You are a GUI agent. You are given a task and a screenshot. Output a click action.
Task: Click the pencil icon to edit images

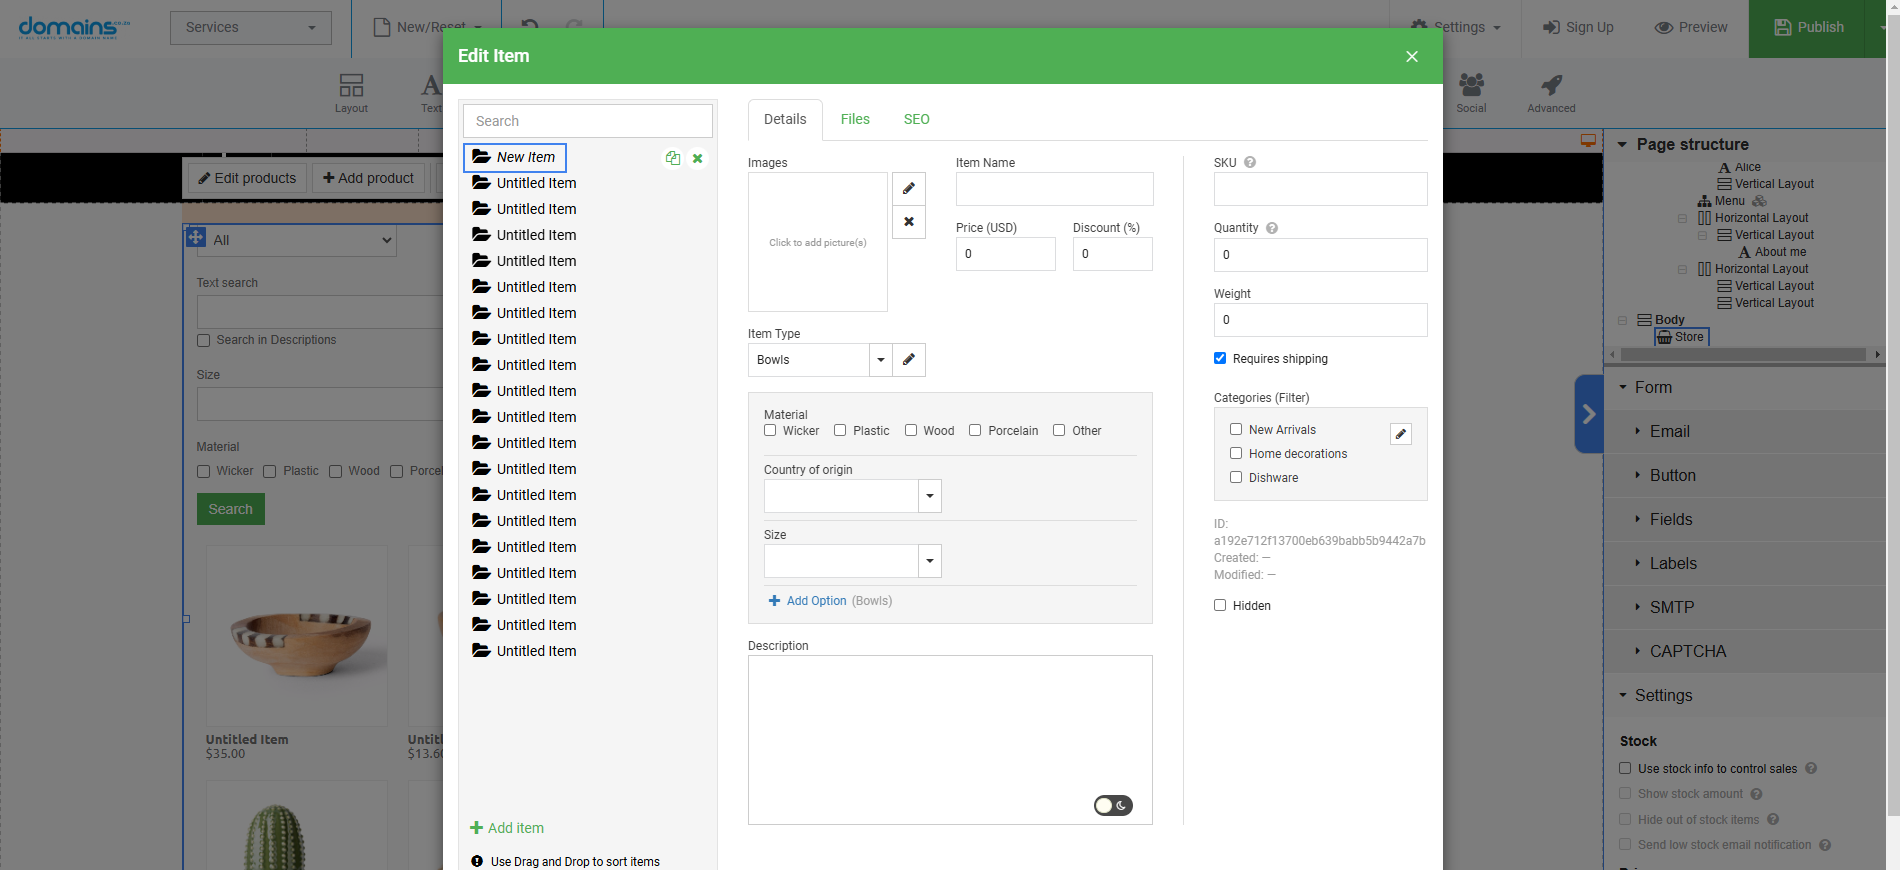[x=908, y=189]
